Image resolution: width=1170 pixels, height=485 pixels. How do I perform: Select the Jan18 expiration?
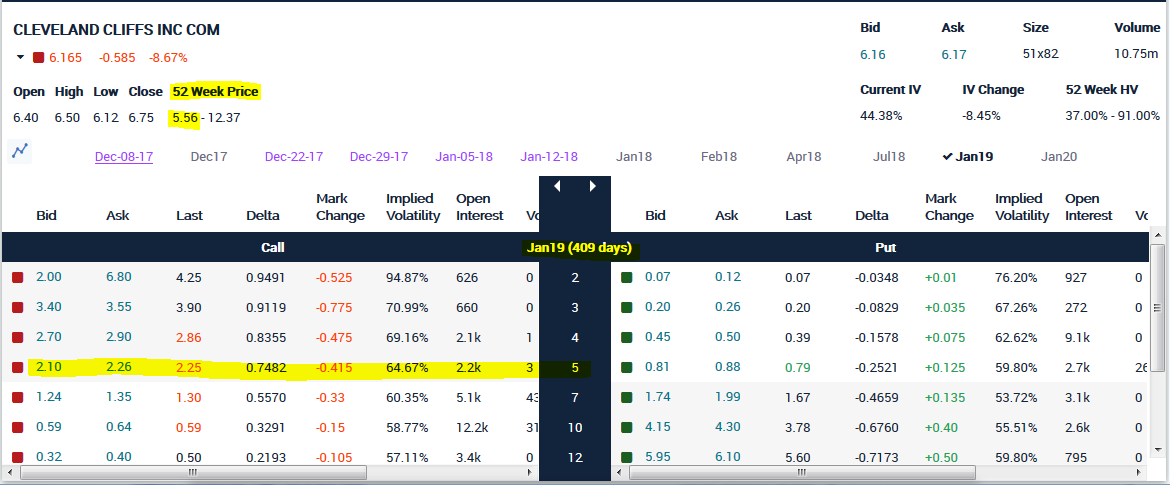(634, 157)
